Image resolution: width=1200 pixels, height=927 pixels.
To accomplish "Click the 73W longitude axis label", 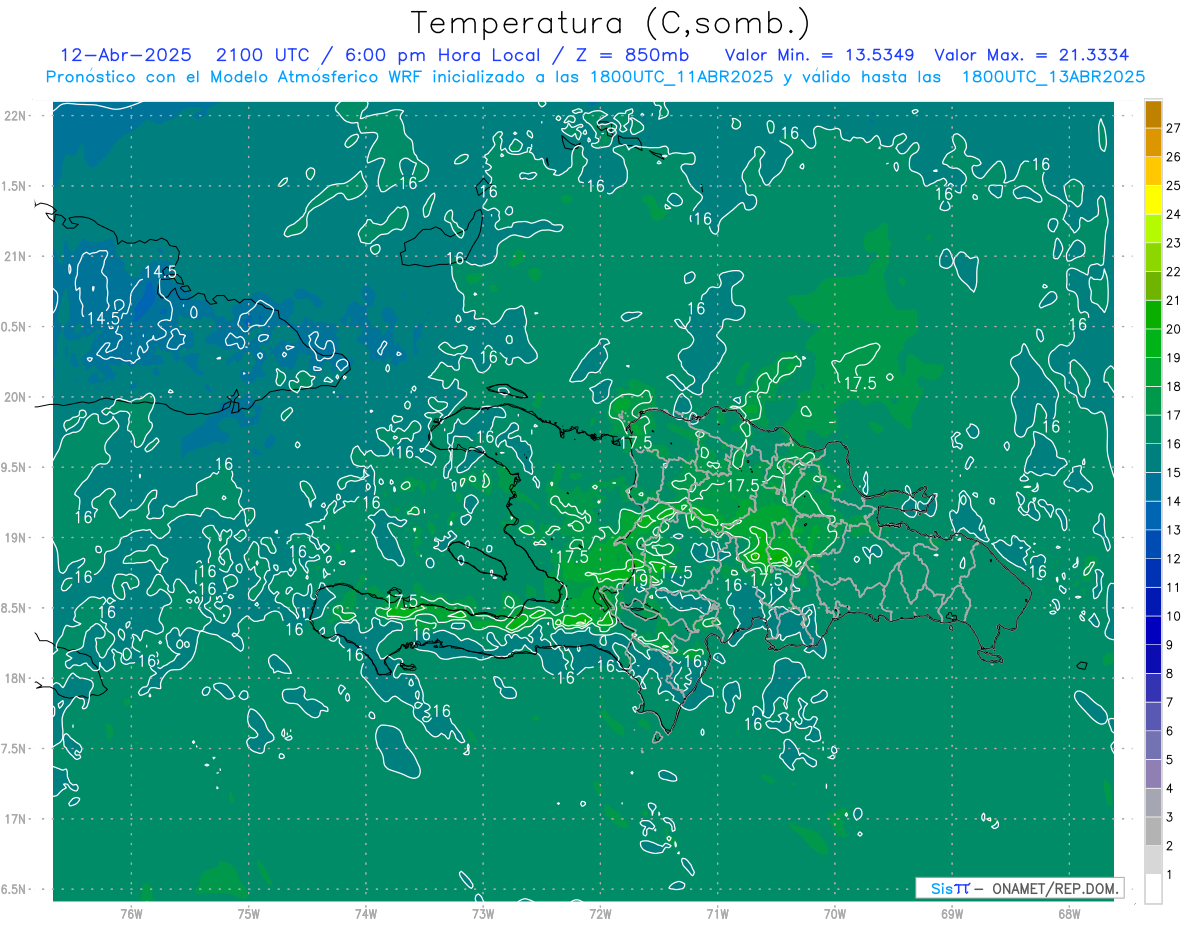I will (483, 913).
